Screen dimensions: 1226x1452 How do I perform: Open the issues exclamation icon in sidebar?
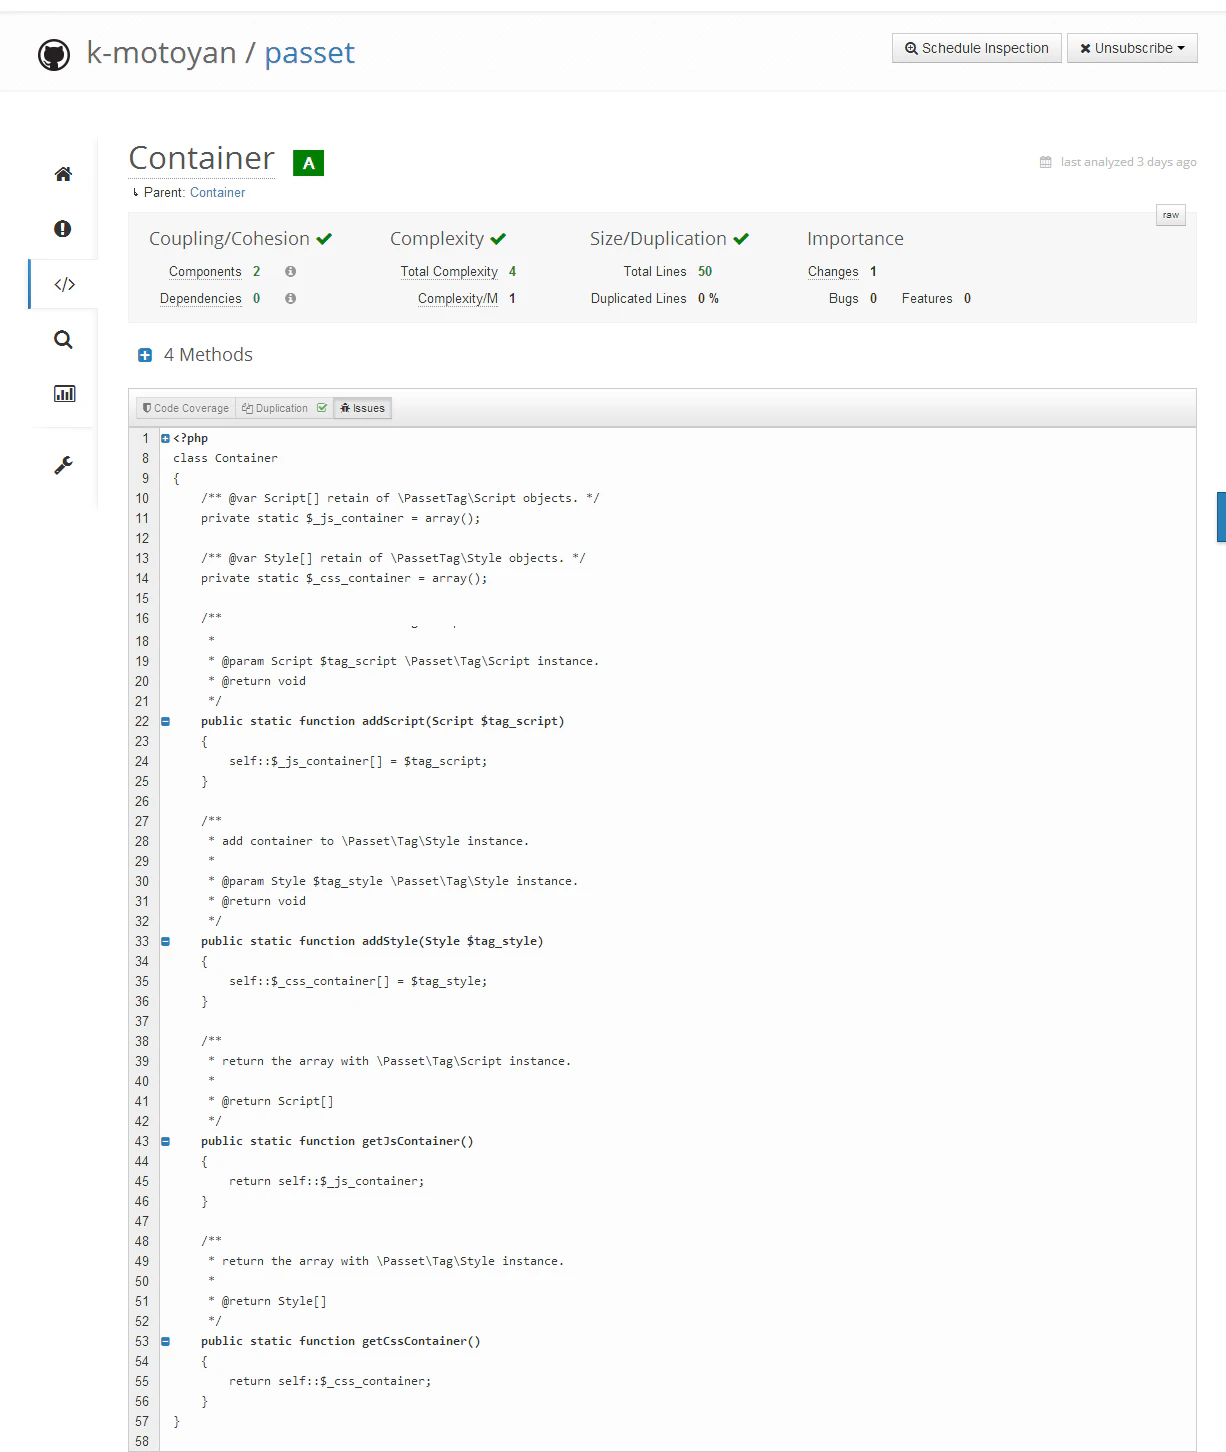click(x=62, y=229)
